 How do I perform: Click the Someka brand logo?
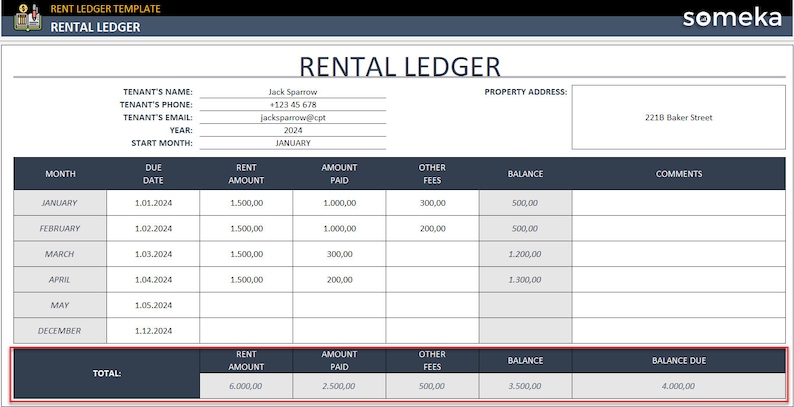[x=732, y=18]
